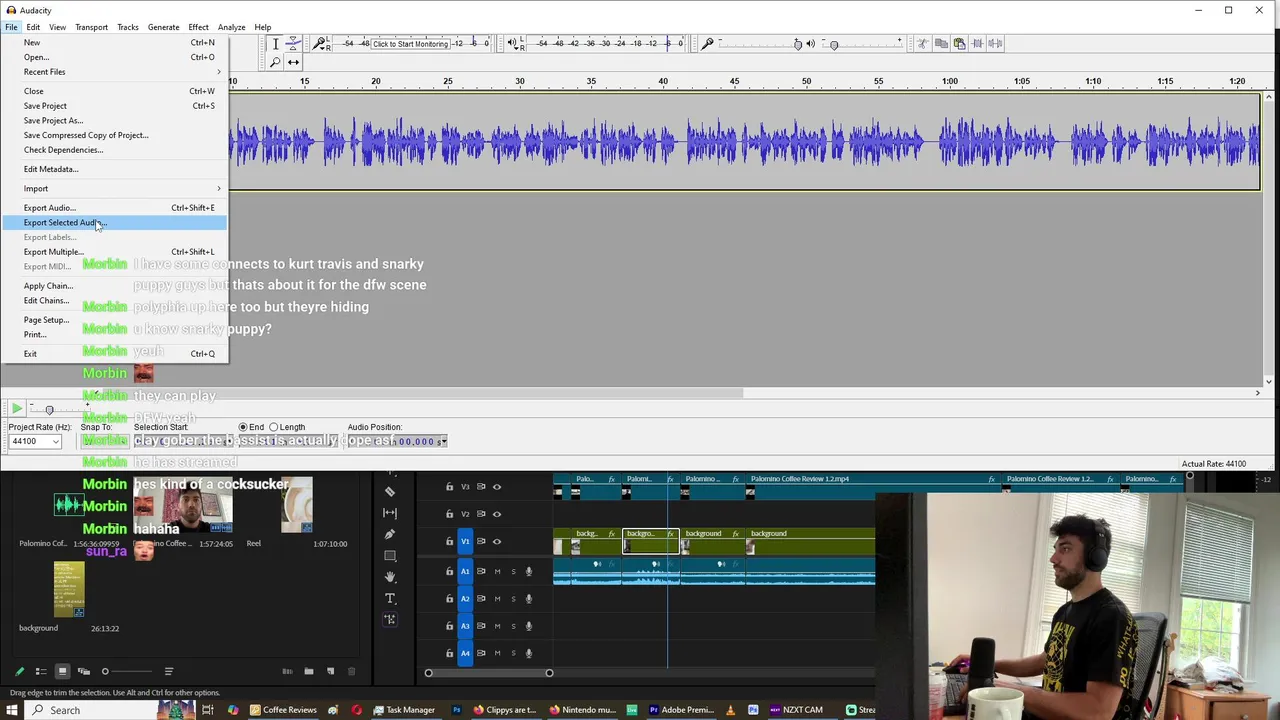
Task: Click the Cut scissors icon in Audacity
Action: 922,44
